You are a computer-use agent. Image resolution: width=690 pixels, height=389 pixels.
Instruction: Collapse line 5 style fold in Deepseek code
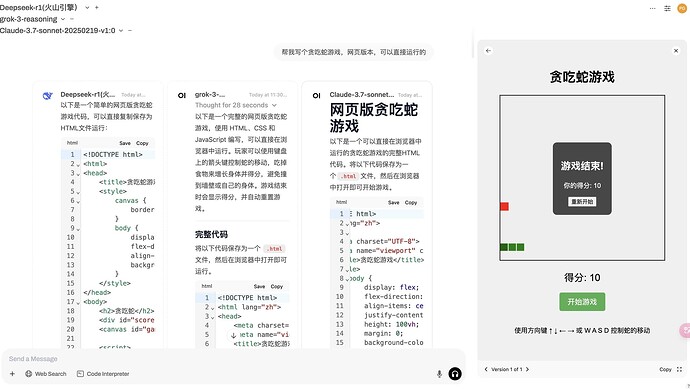coord(78,193)
